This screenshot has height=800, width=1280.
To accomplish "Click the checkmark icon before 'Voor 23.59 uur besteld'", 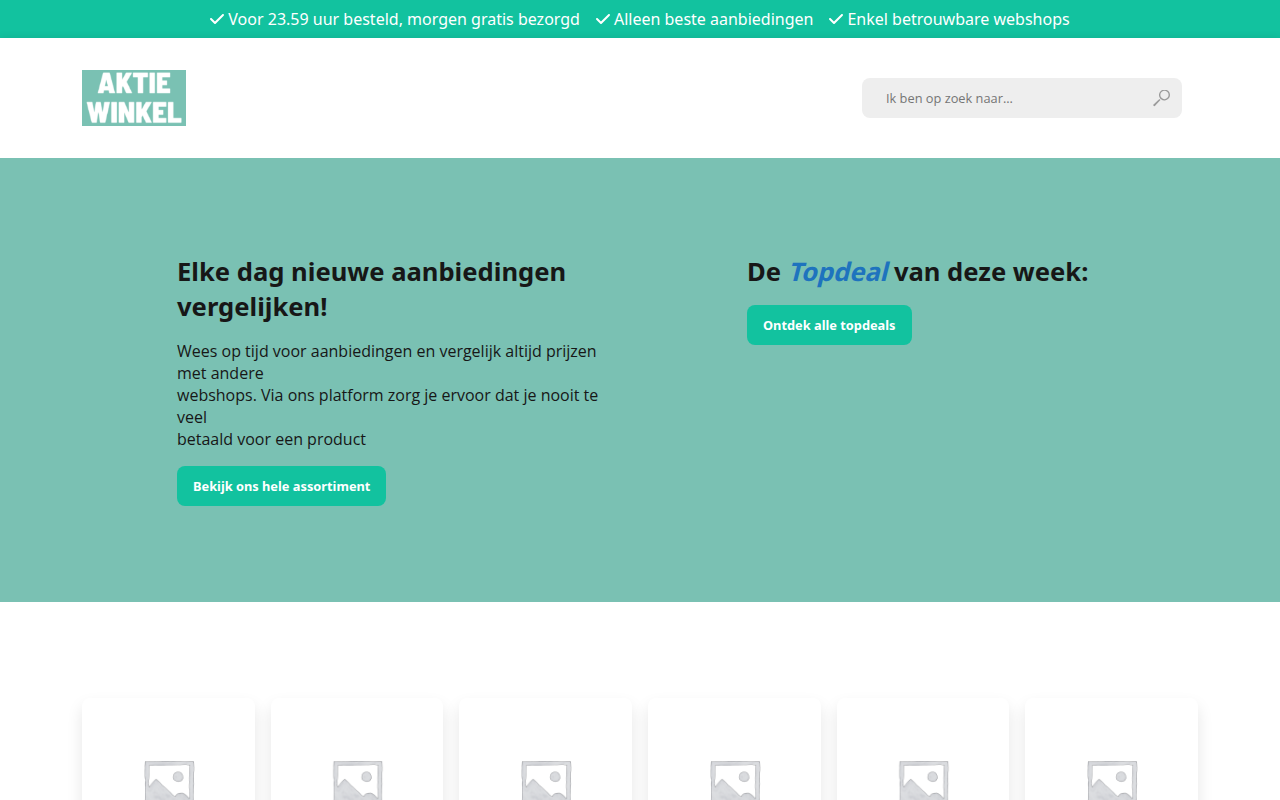I will tap(216, 19).
